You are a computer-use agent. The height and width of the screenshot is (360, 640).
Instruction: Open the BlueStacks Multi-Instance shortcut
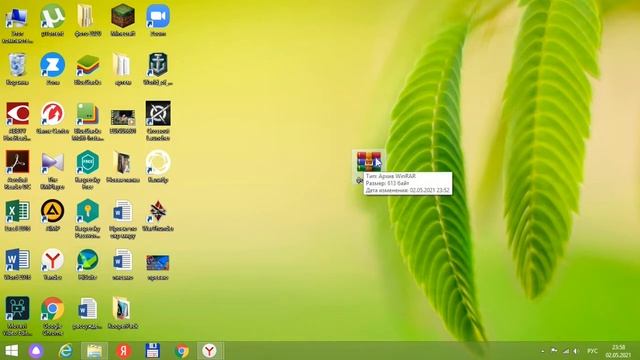tap(87, 114)
